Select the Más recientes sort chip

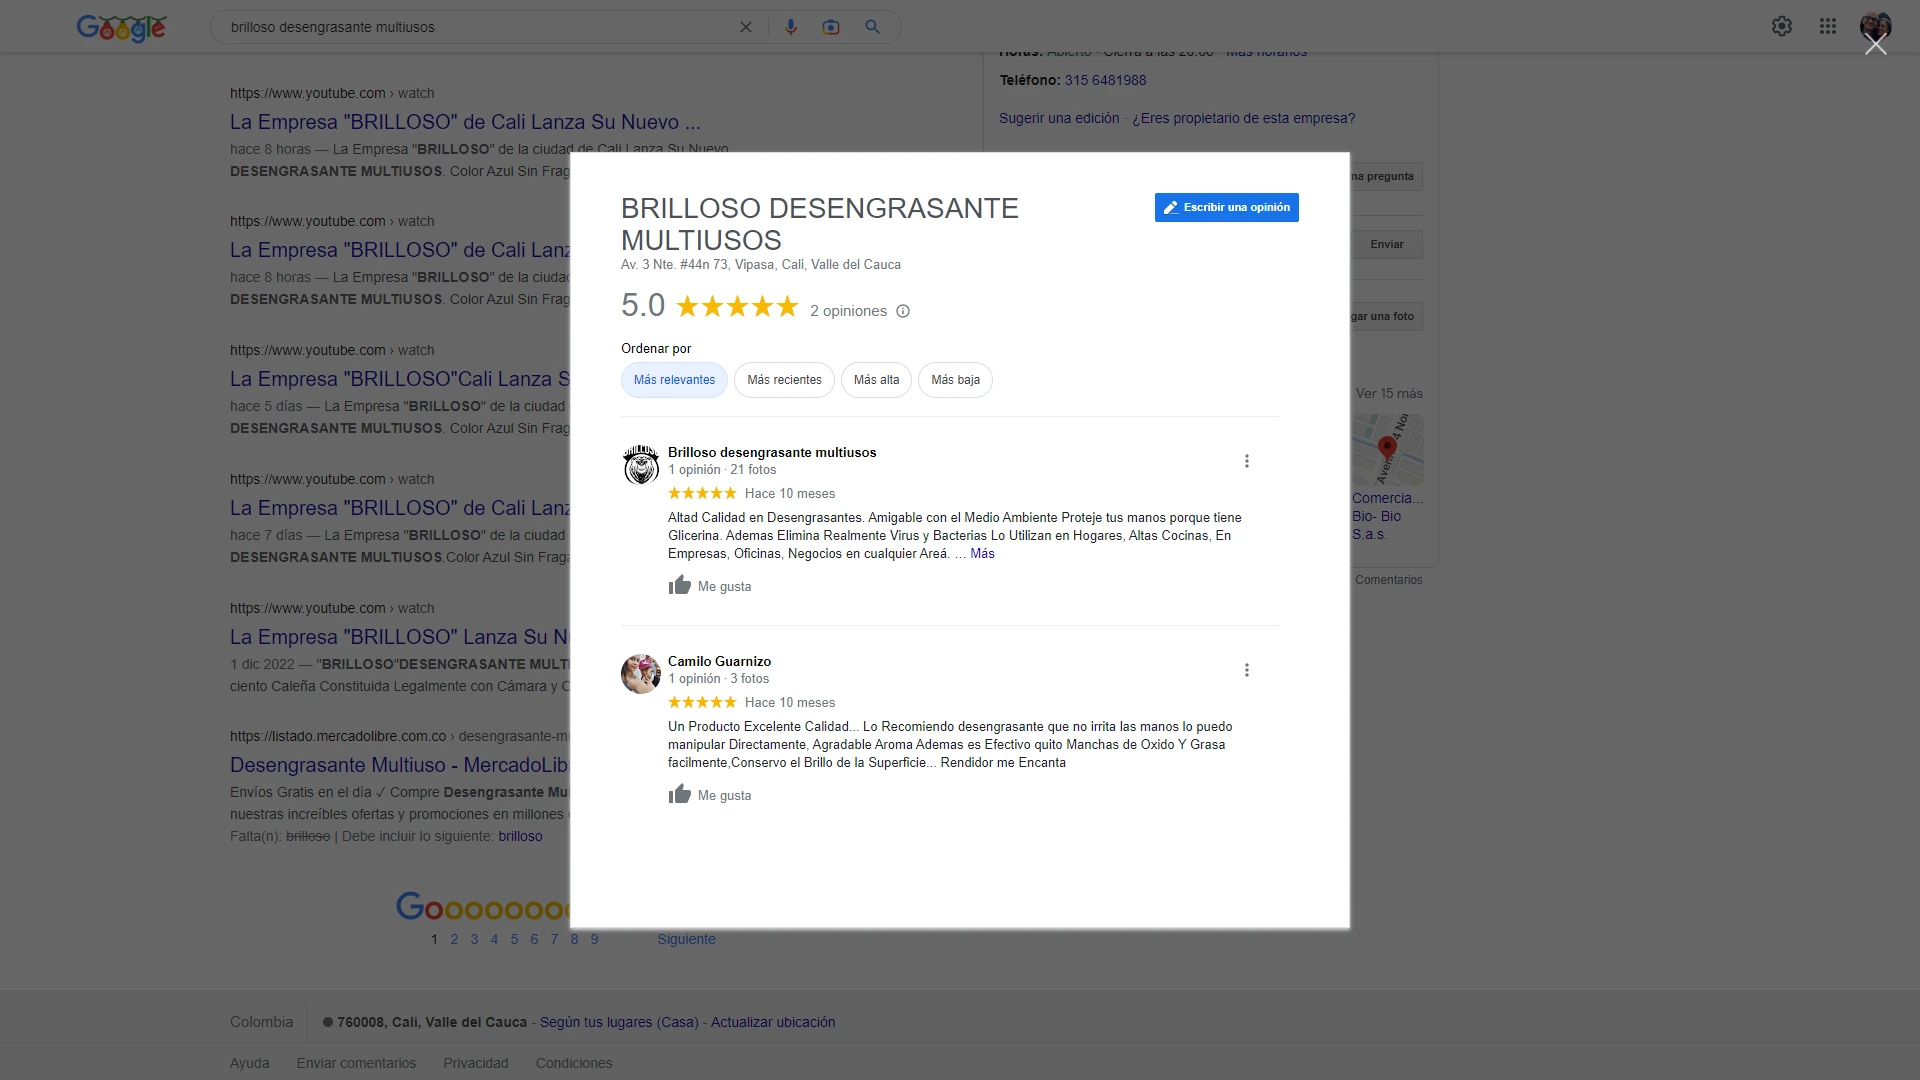784,380
